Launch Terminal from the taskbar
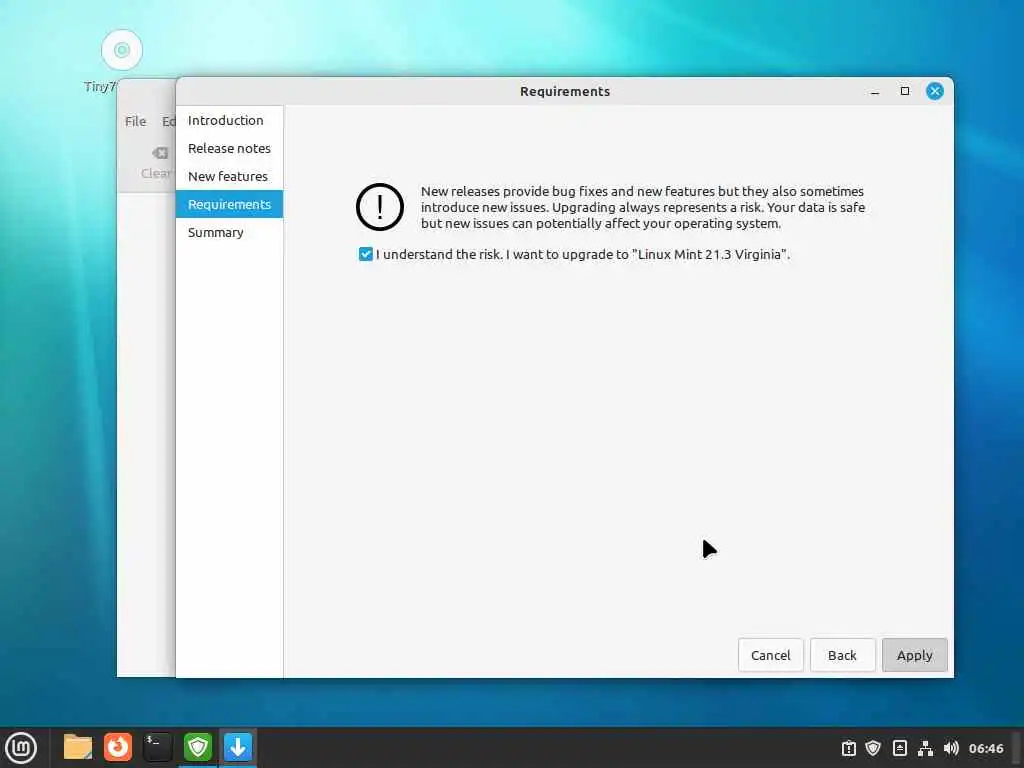The height and width of the screenshot is (768, 1024). 157,747
